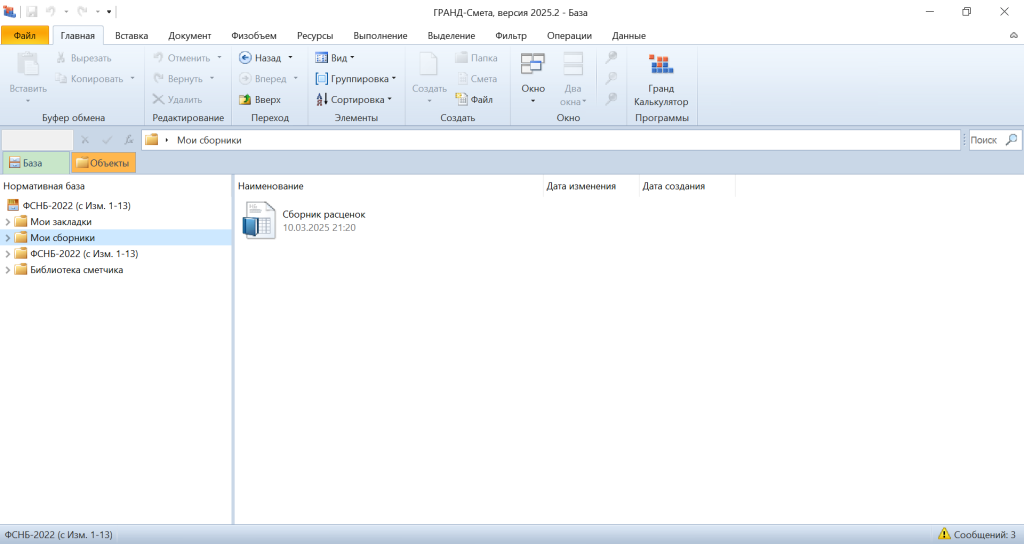Click the Вверх folder-up icon

pyautogui.click(x=246, y=100)
